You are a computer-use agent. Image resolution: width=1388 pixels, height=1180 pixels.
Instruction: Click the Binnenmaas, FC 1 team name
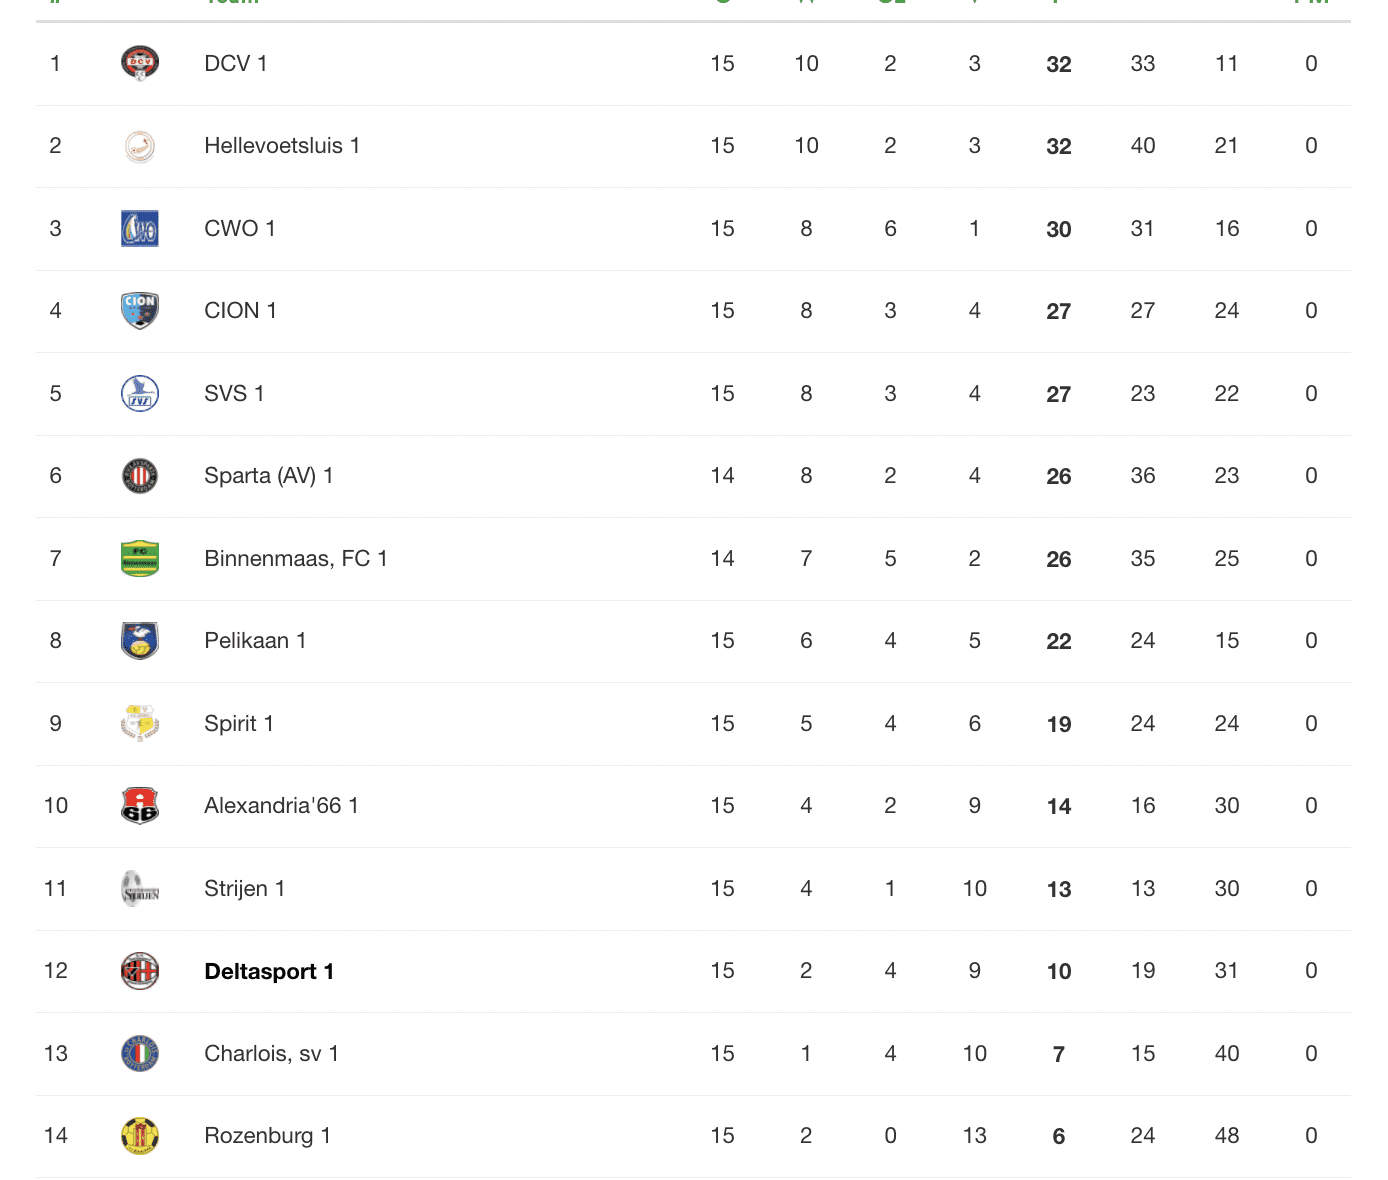[x=296, y=558]
